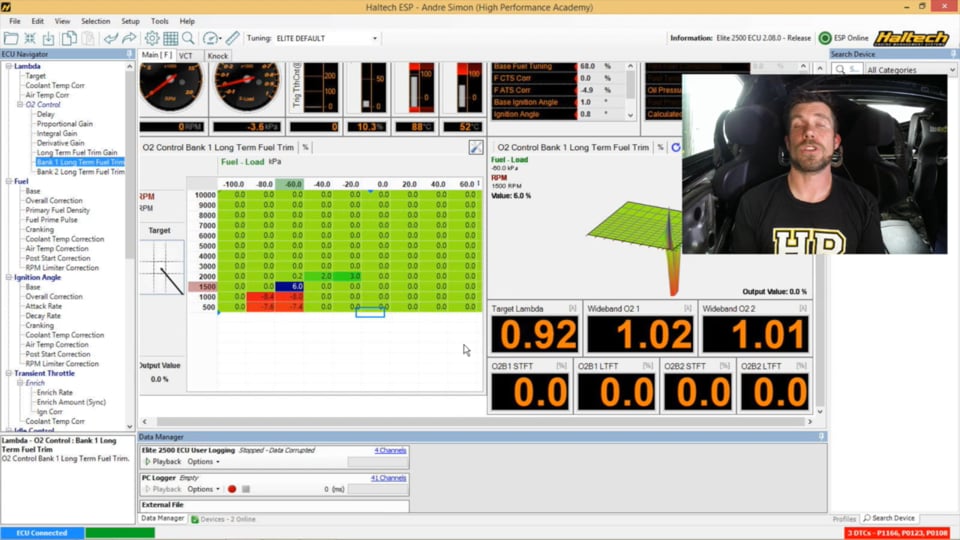This screenshot has height=540, width=960.
Task: Open the Help menu
Action: pyautogui.click(x=187, y=21)
